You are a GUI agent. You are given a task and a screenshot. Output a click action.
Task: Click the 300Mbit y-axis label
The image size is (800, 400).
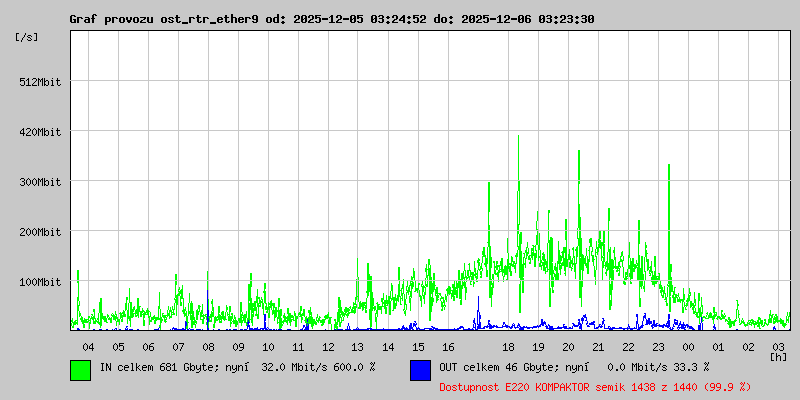click(x=40, y=182)
